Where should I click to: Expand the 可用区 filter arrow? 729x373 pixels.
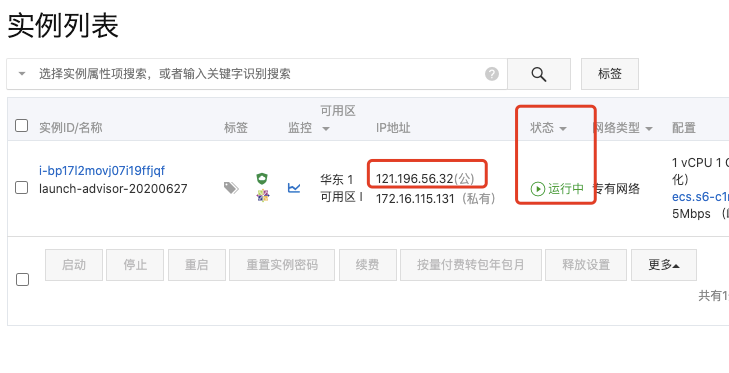(326, 129)
